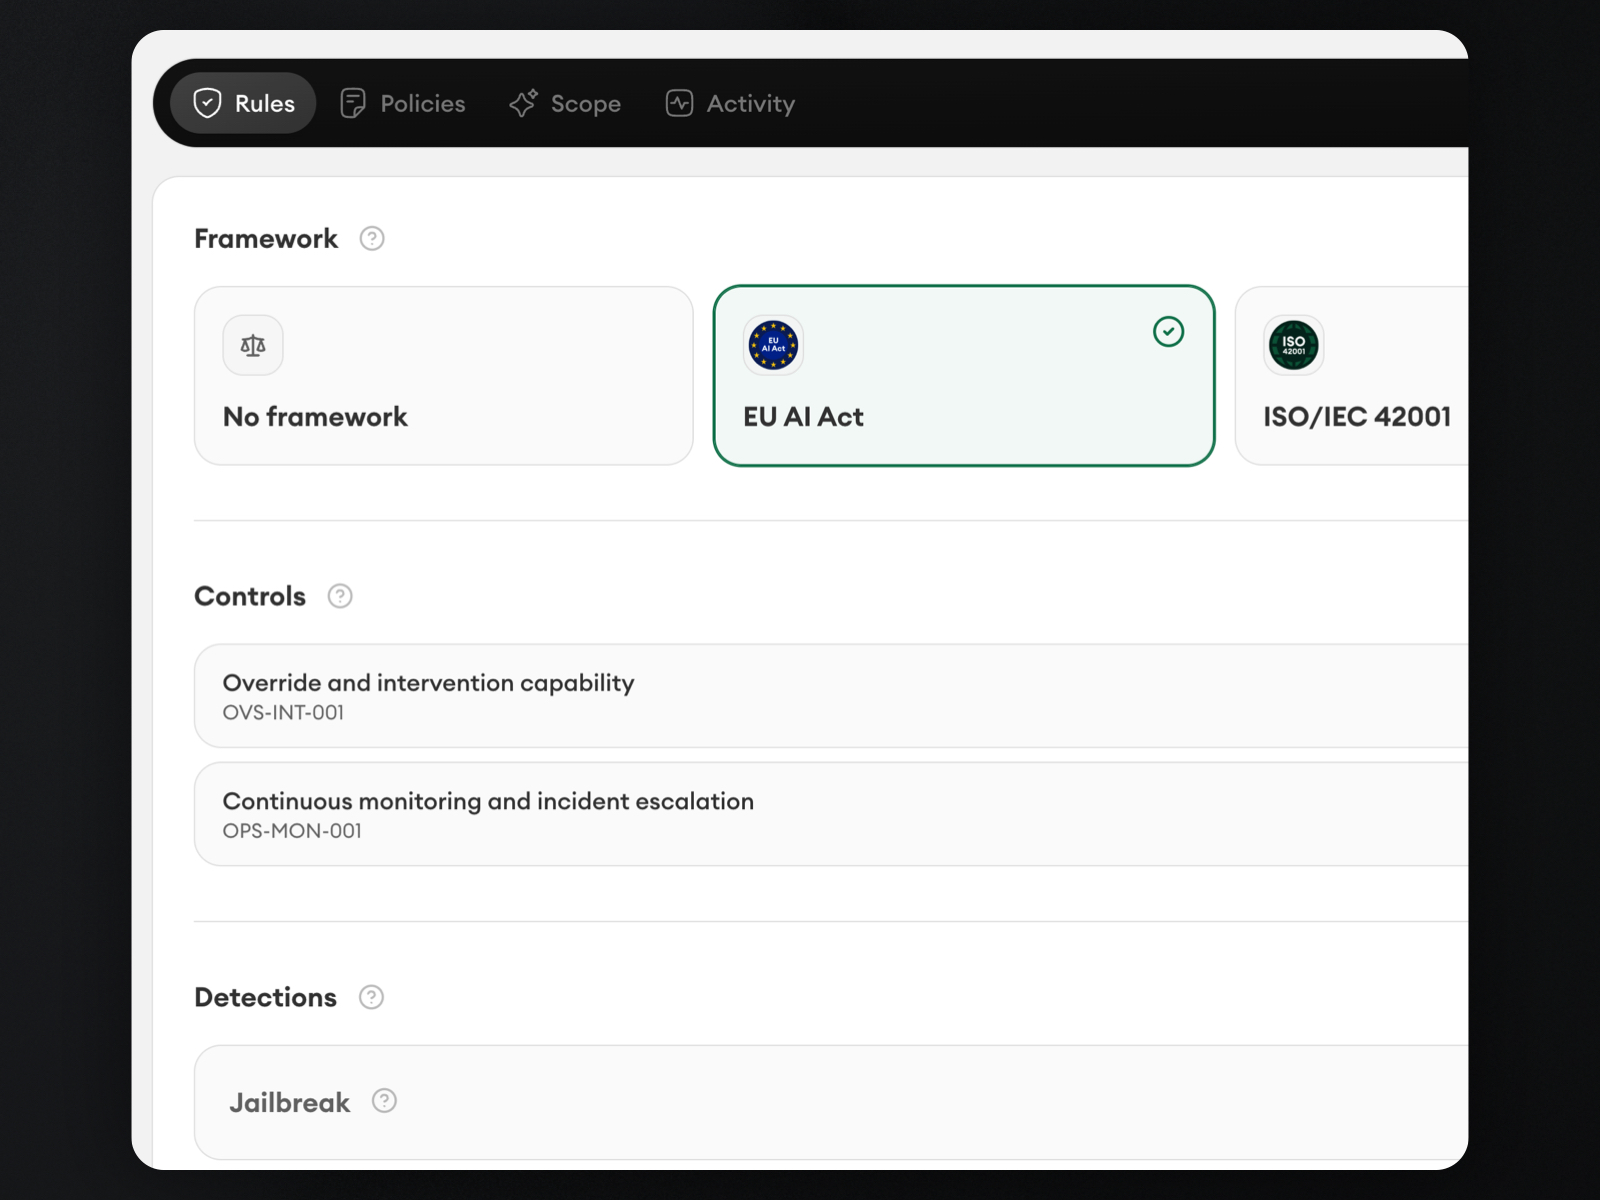Viewport: 1600px width, 1200px height.
Task: Click the Controls section heading
Action: [250, 596]
